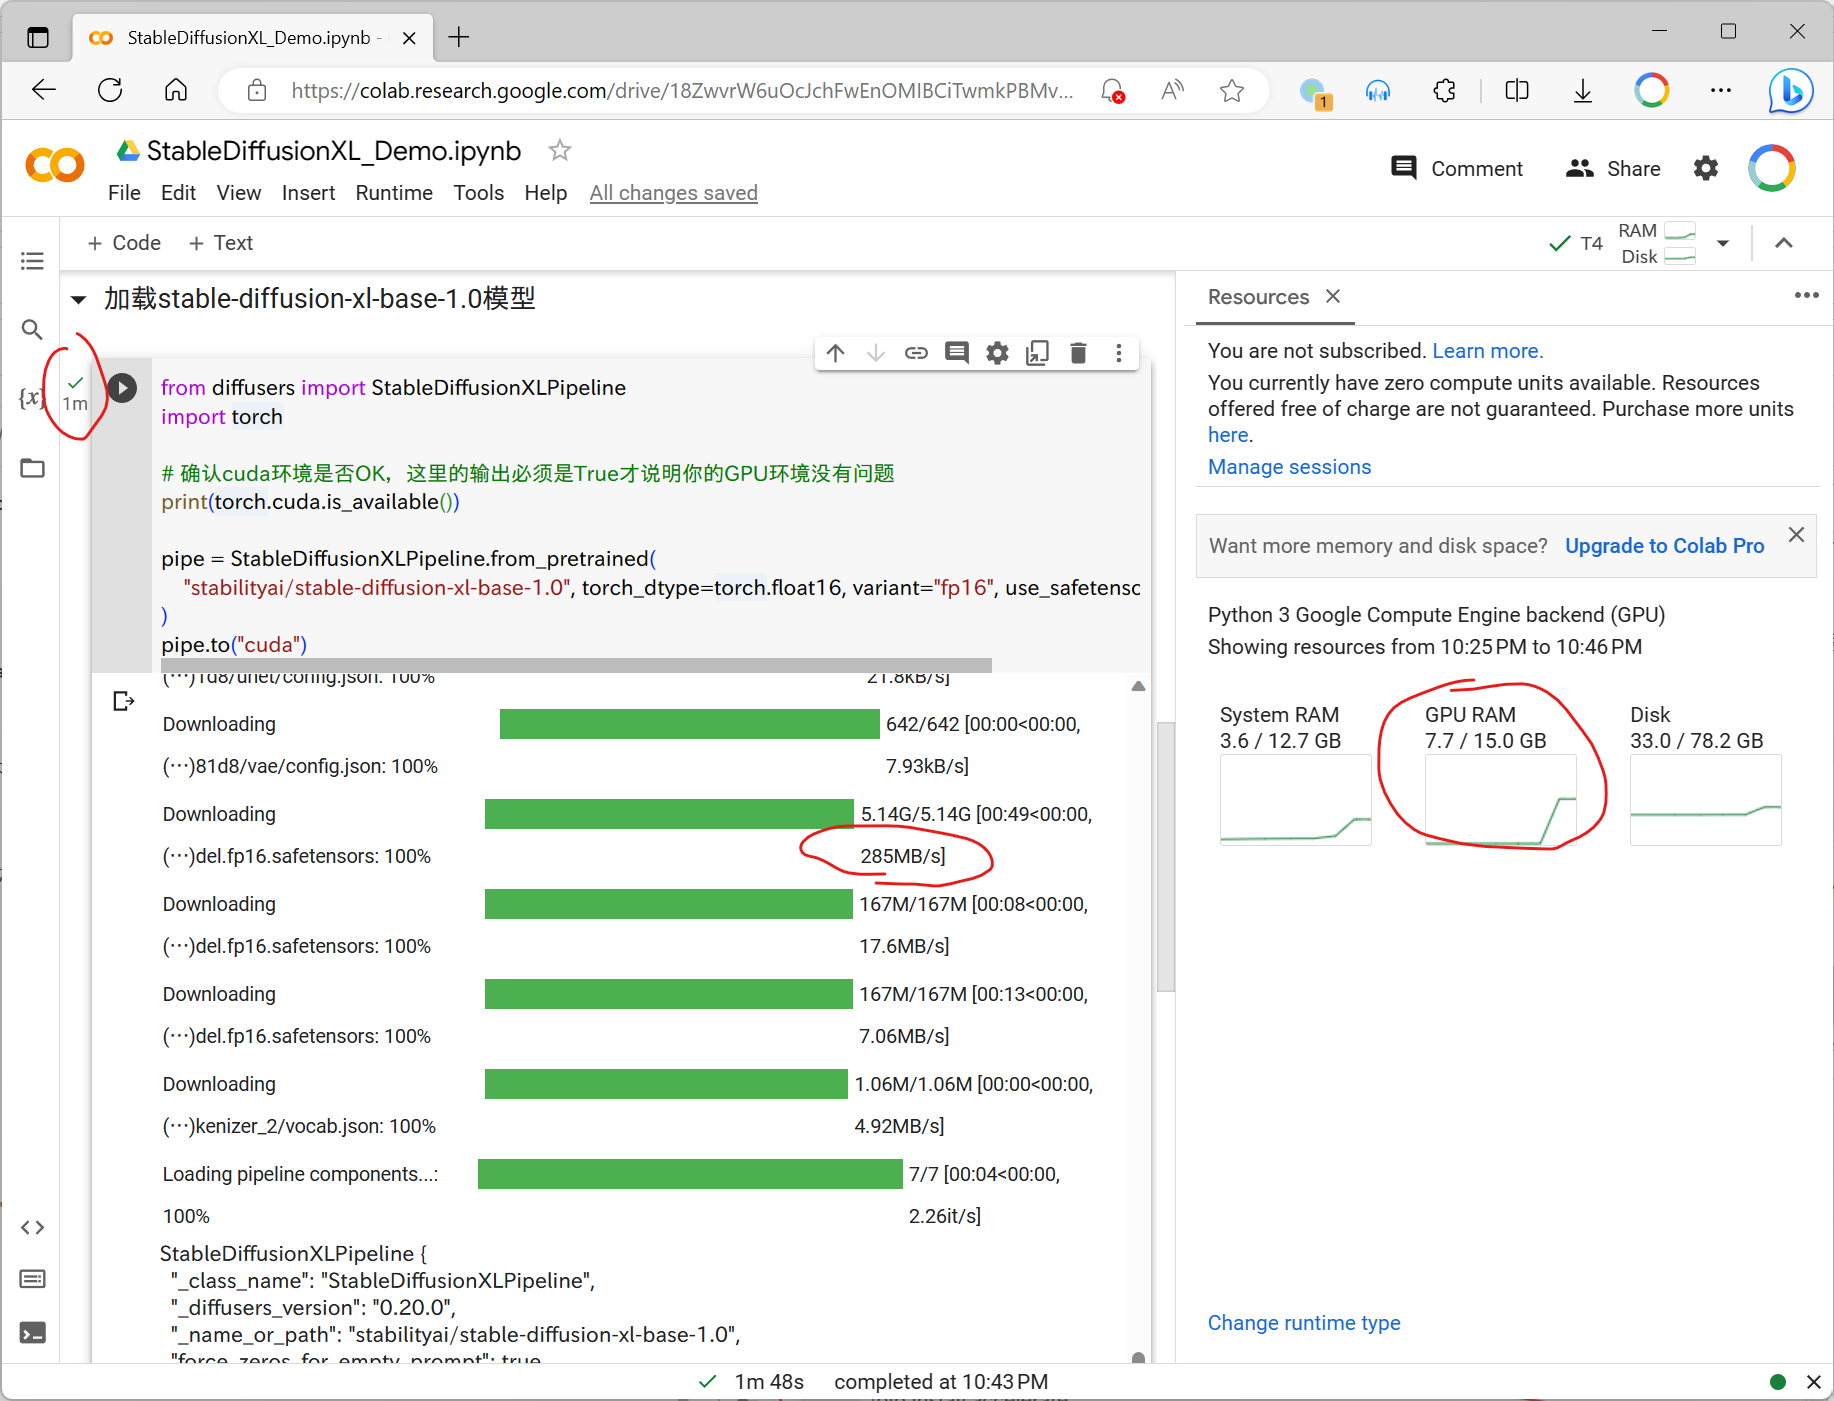
Task: Click the GPU RAM usage graph
Action: point(1500,800)
